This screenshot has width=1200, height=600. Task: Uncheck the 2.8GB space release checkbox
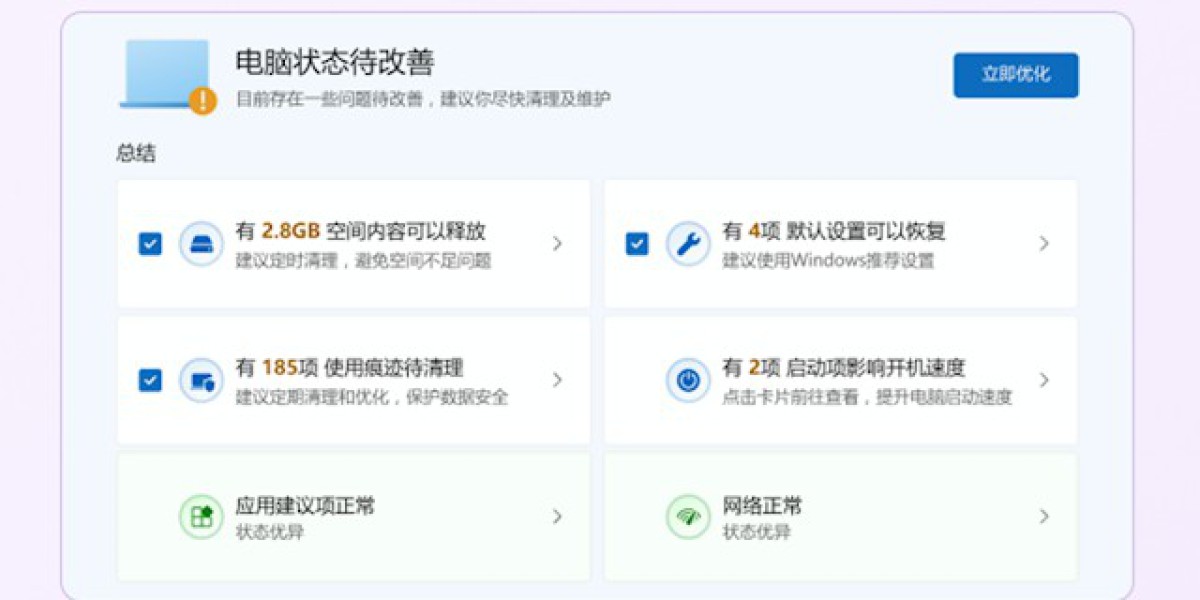tap(150, 244)
